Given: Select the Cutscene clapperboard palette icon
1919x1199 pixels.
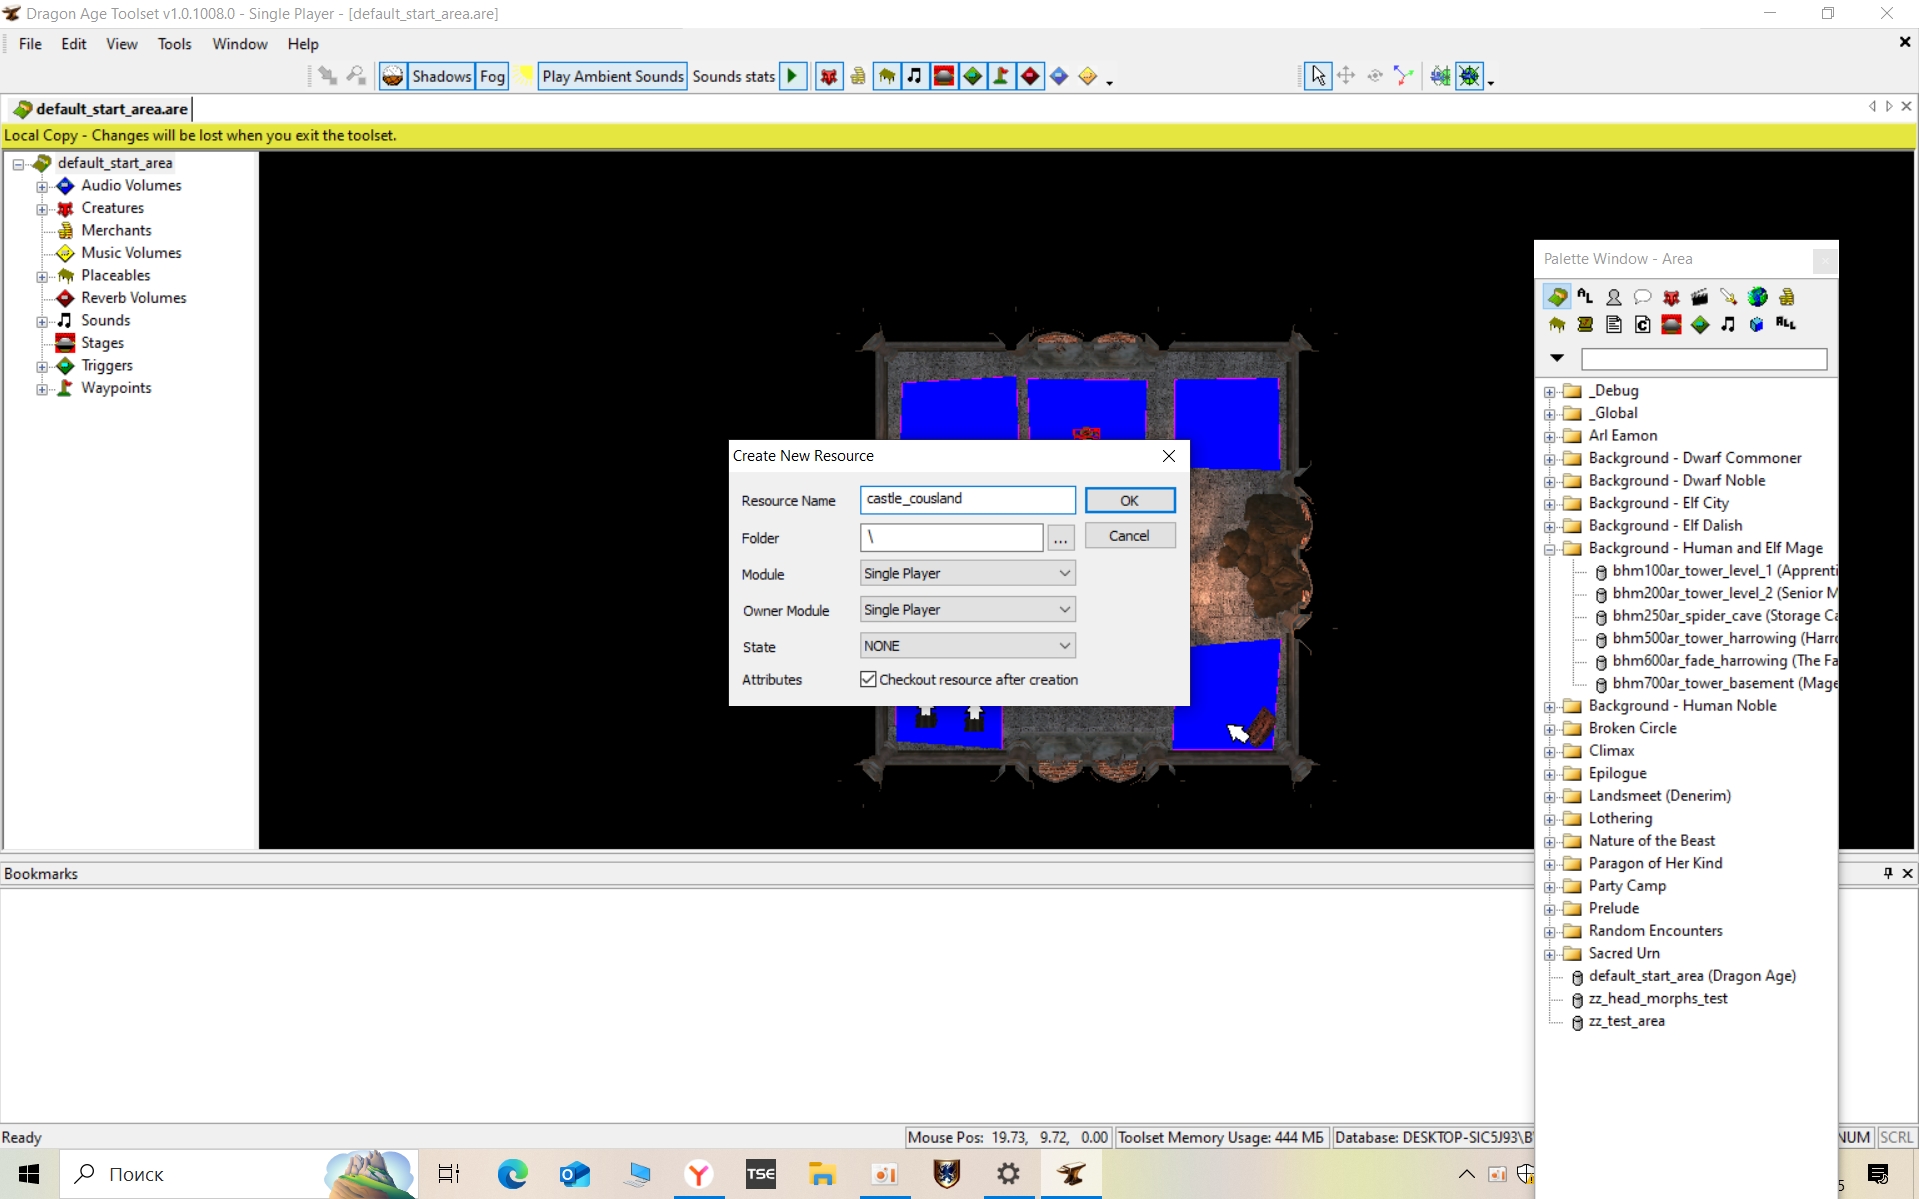Looking at the screenshot, I should 1700,297.
